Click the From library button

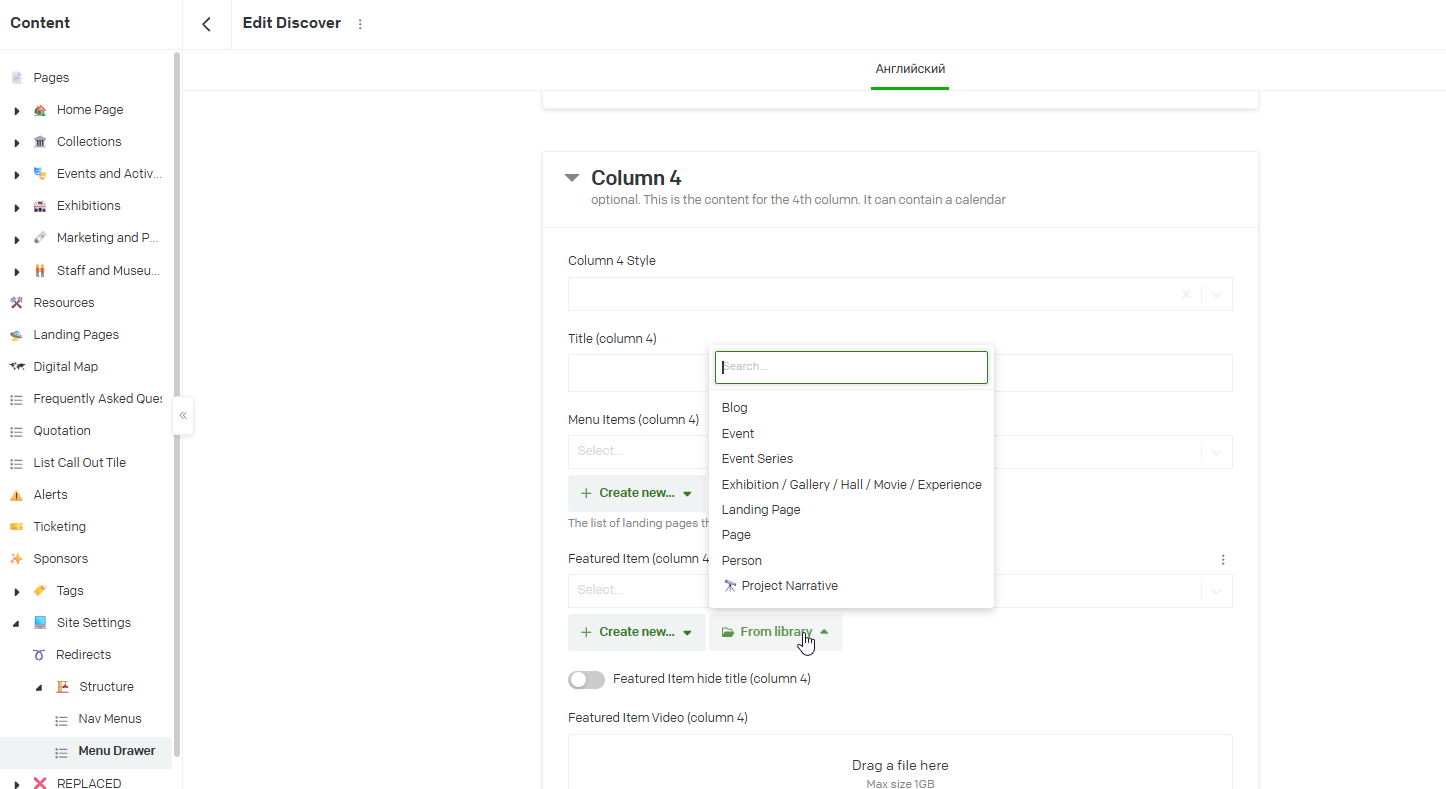click(775, 632)
